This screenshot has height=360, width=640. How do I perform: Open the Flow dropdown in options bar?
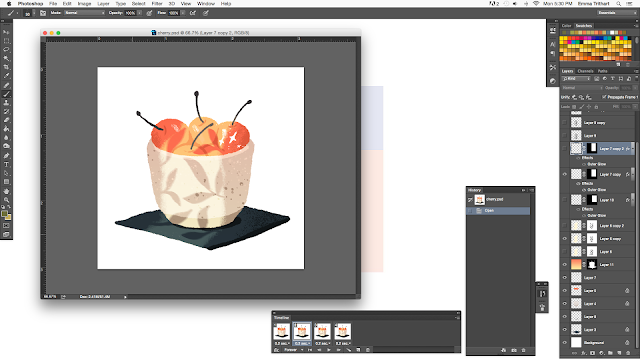point(183,13)
